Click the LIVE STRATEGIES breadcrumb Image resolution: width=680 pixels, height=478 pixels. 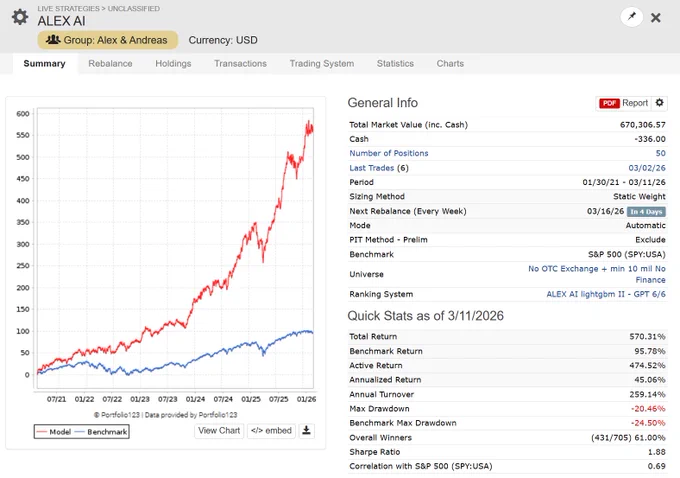point(68,8)
